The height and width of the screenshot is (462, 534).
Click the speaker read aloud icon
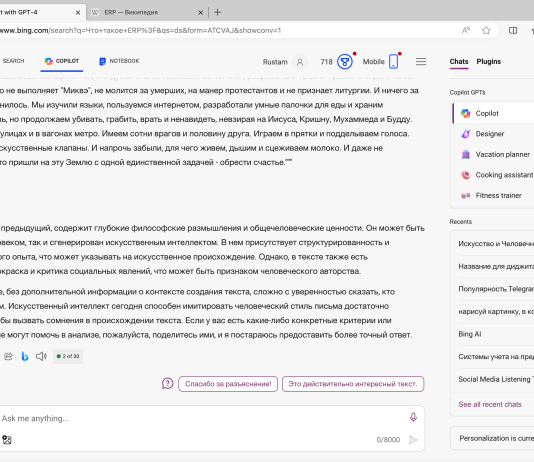coord(41,356)
